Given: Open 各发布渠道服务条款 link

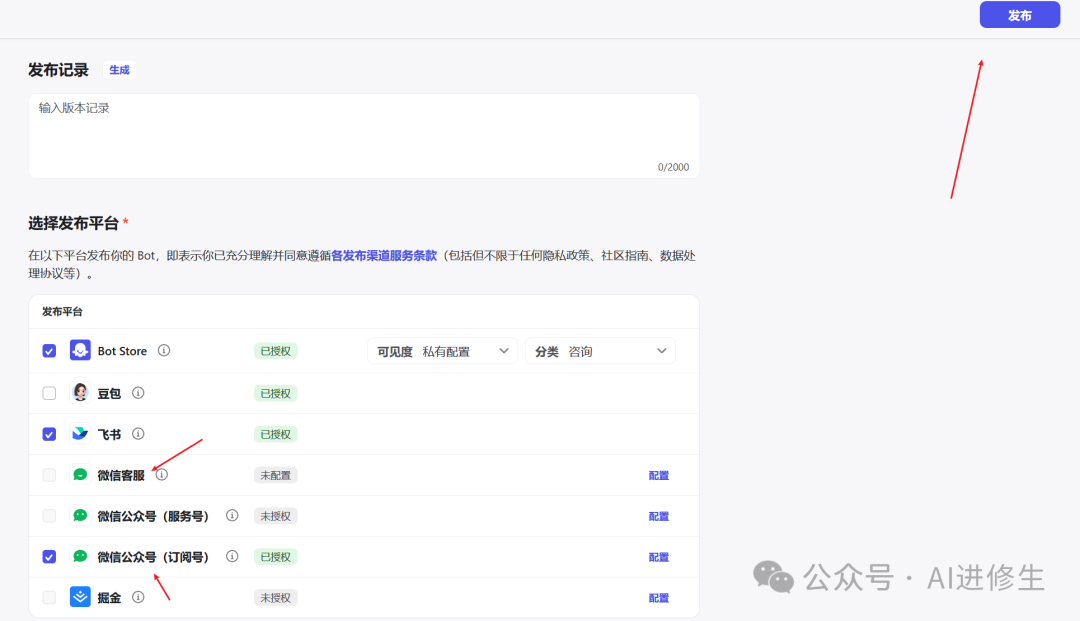Looking at the screenshot, I should 384,256.
